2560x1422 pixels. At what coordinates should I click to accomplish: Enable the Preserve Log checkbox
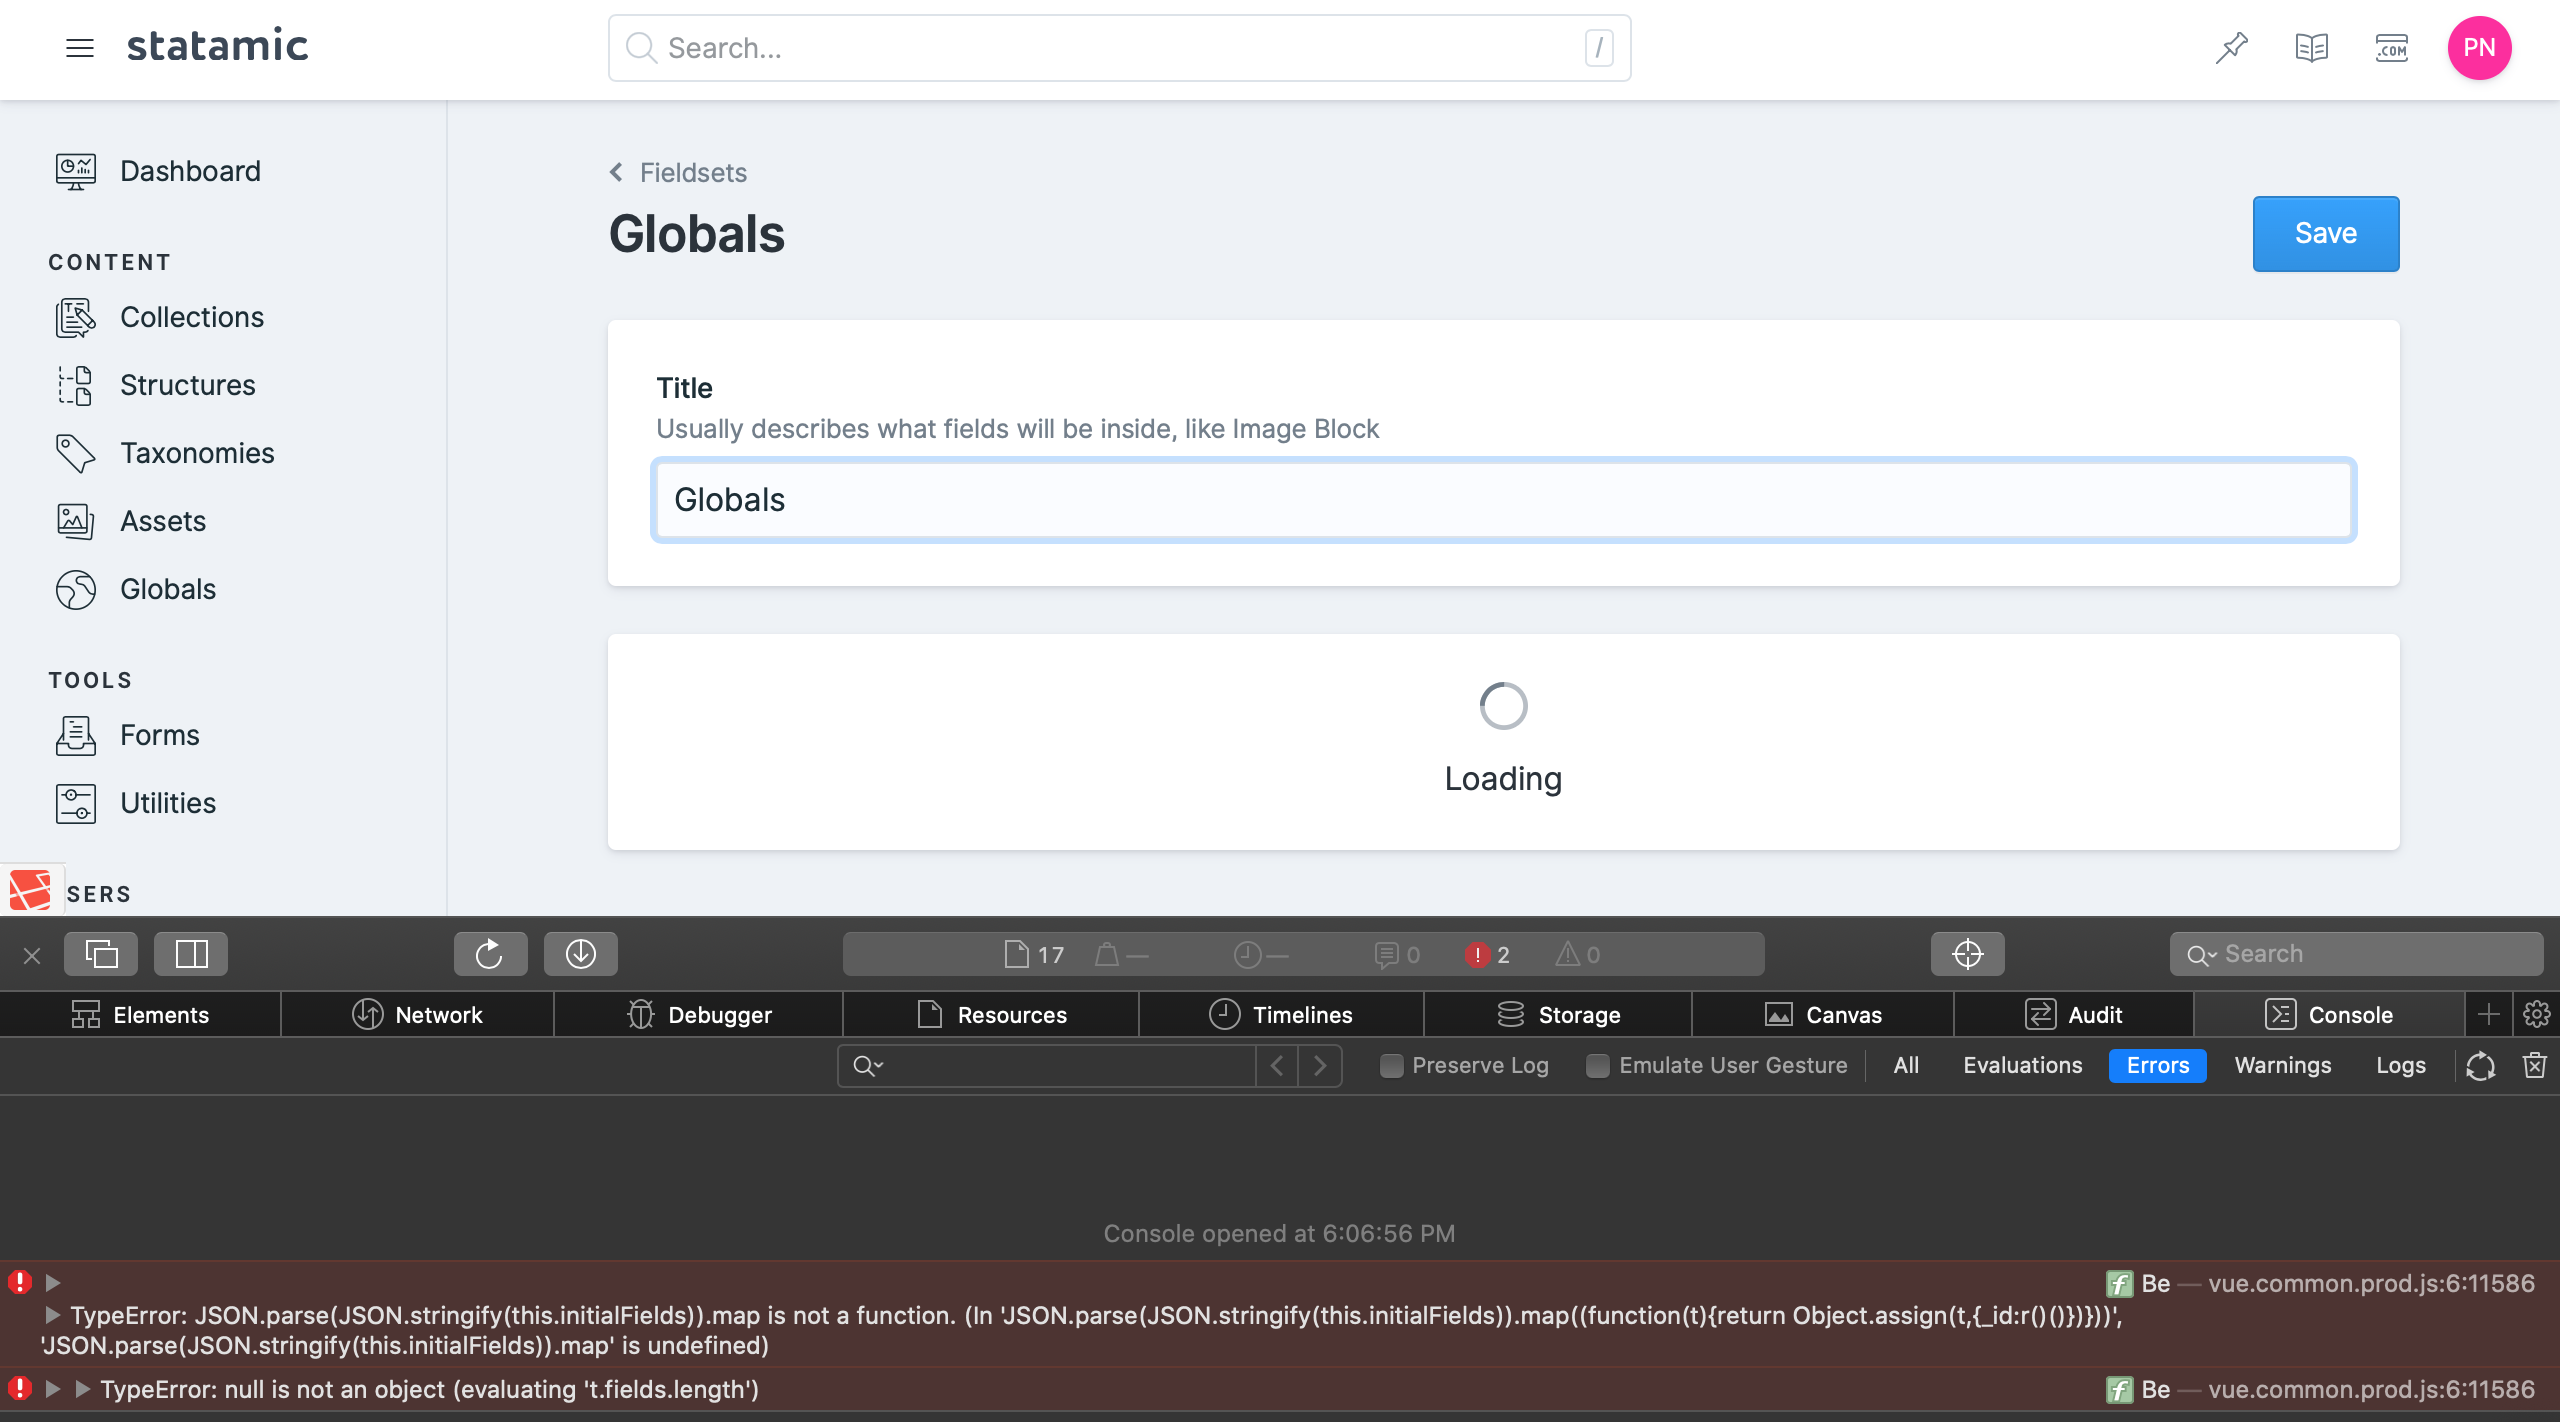point(1391,1066)
